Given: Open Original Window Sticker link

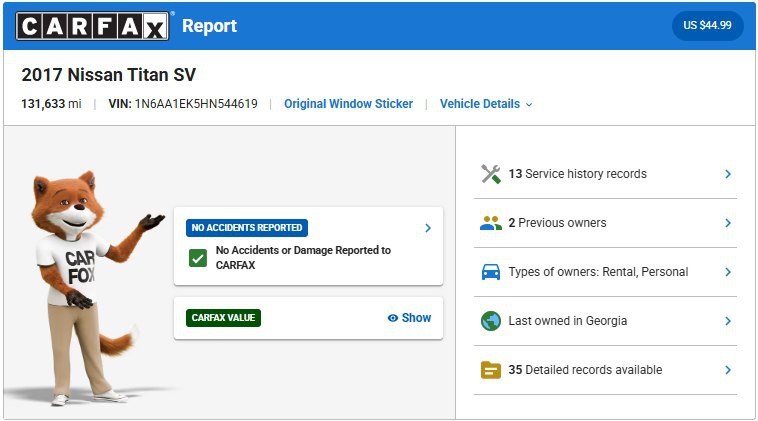Looking at the screenshot, I should coord(348,104).
